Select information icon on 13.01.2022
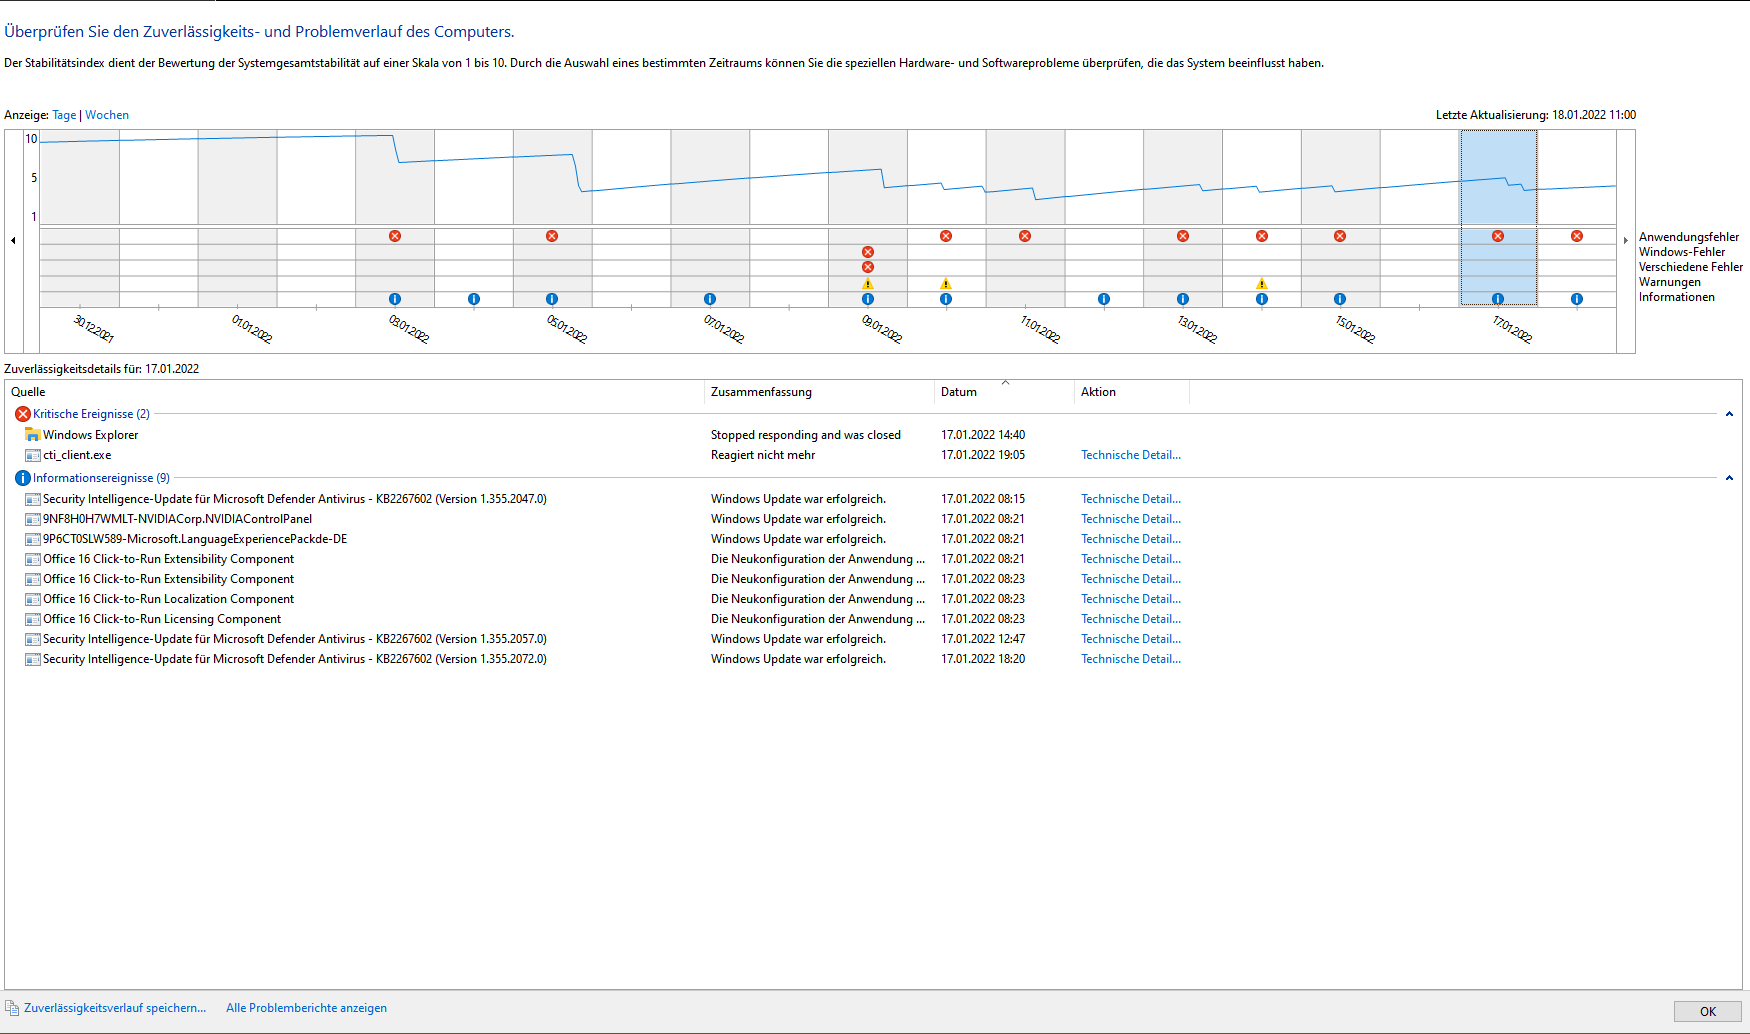Viewport: 1750px width, 1034px height. pos(1183,299)
